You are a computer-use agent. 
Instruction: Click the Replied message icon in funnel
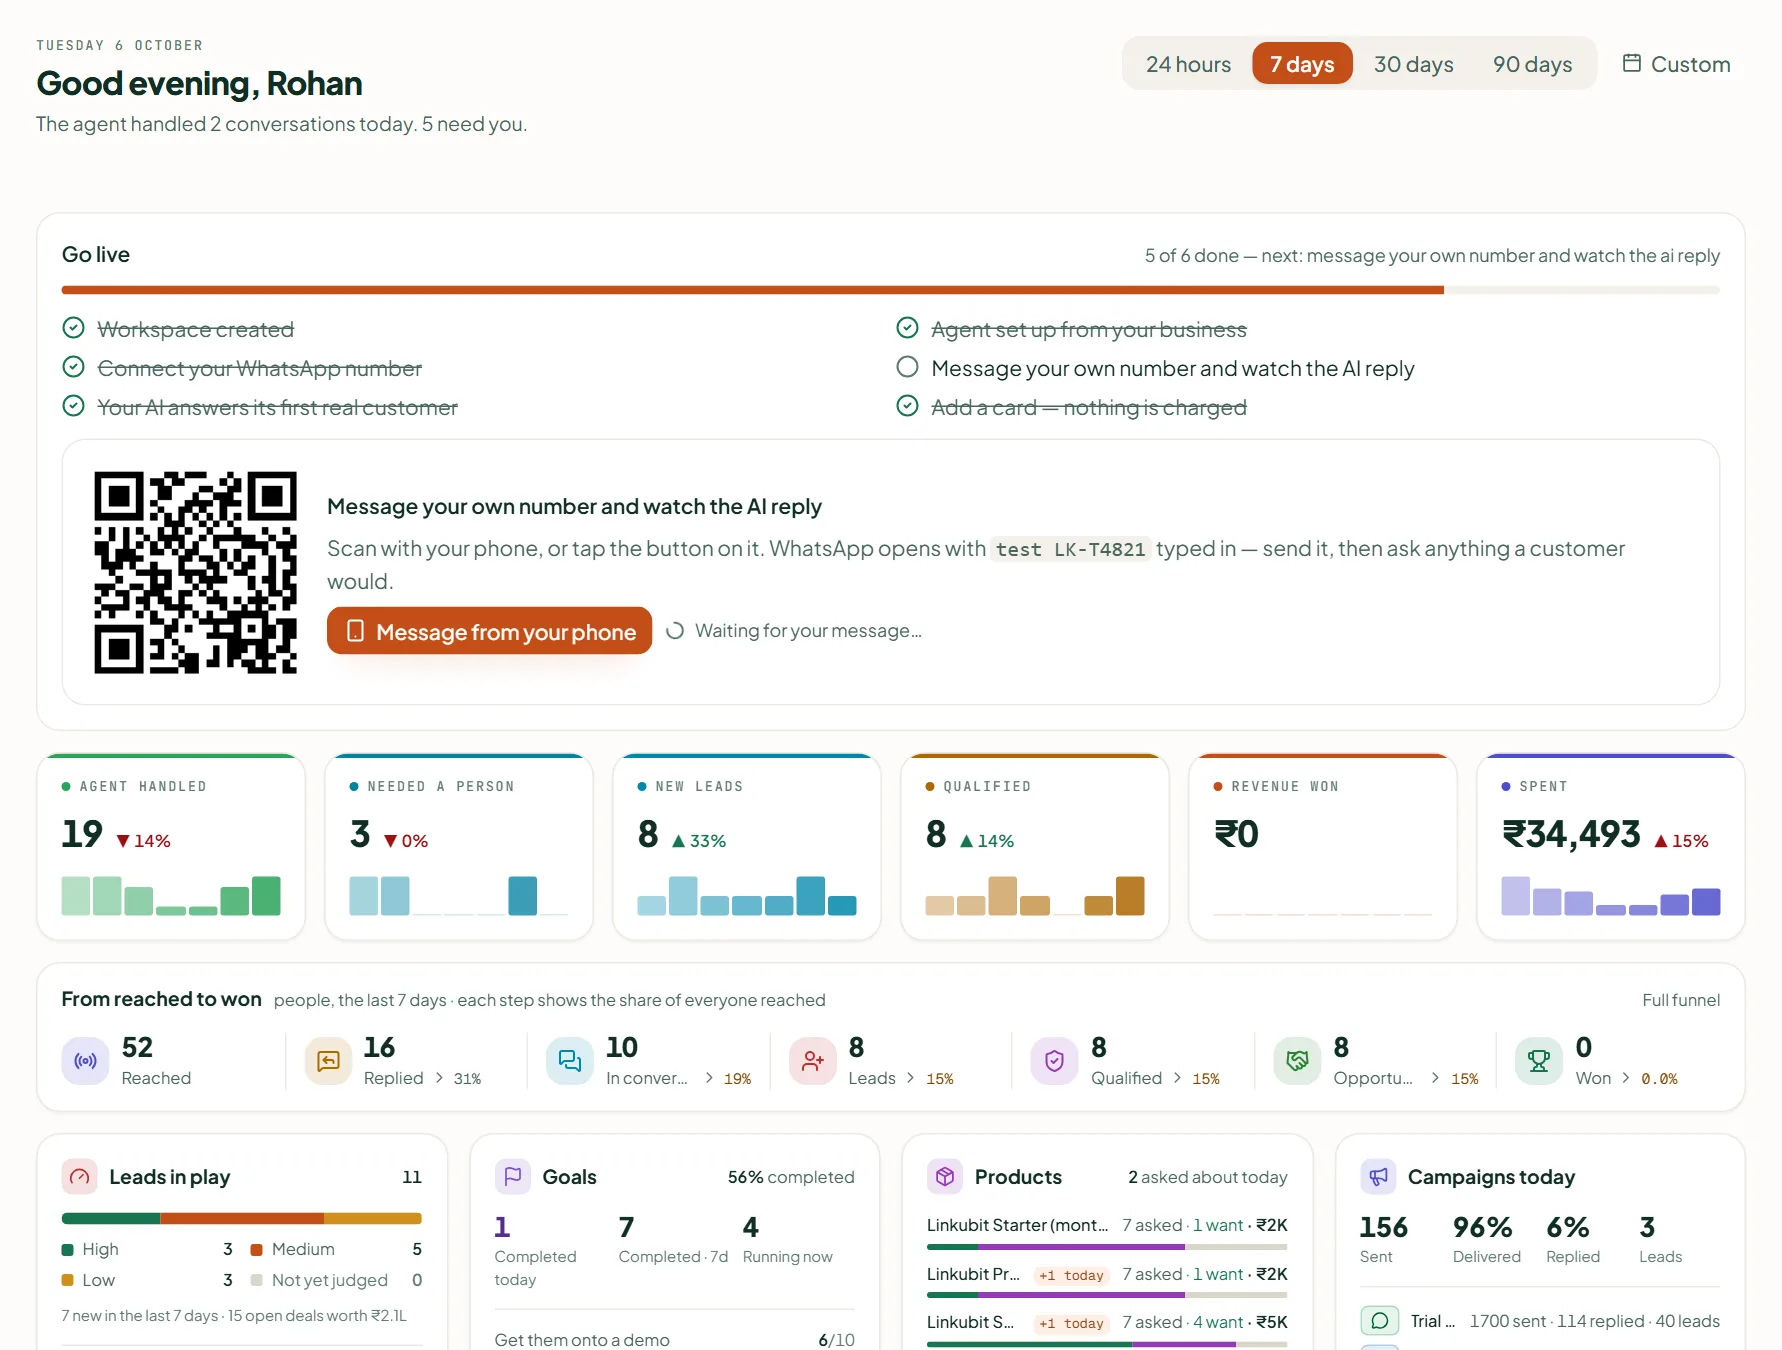[328, 1061]
